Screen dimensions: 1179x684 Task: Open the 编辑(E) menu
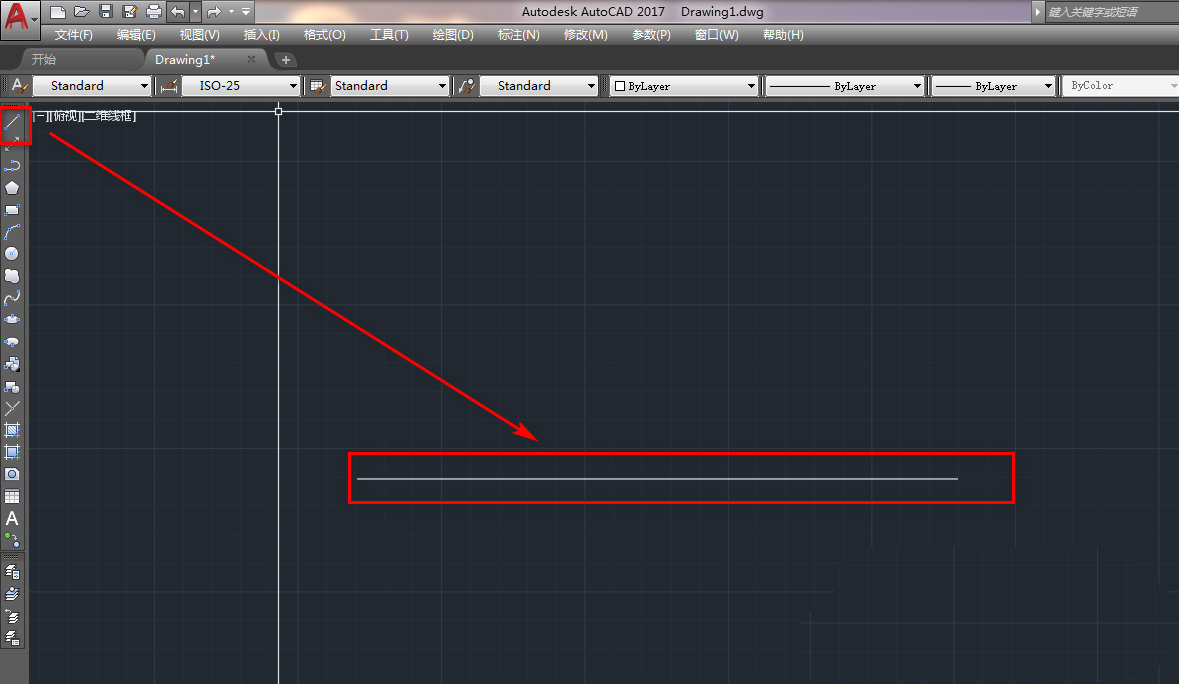[x=136, y=35]
